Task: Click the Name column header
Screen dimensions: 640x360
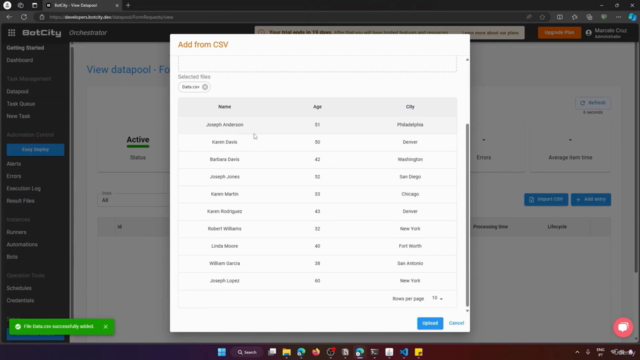Action: tap(224, 107)
